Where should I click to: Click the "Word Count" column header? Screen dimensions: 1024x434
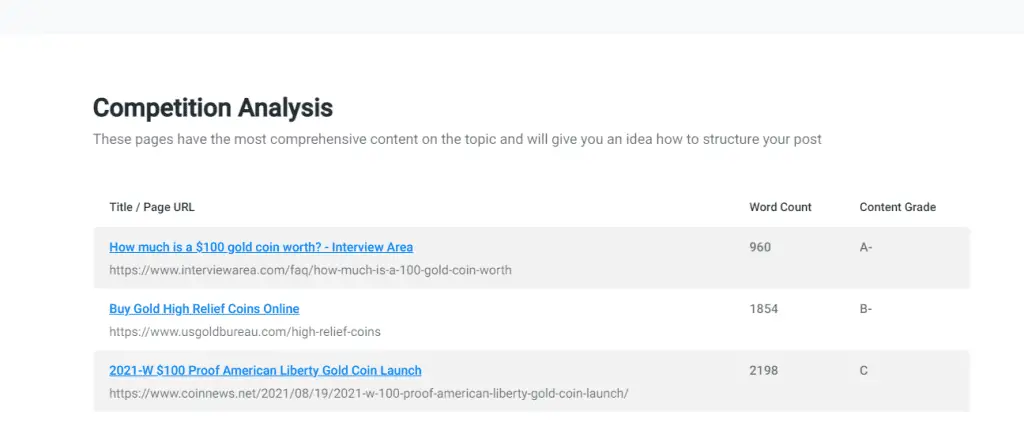tap(780, 207)
